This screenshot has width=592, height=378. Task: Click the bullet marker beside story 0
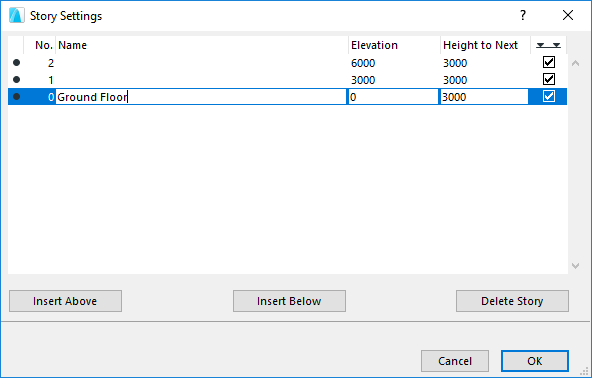point(16,97)
